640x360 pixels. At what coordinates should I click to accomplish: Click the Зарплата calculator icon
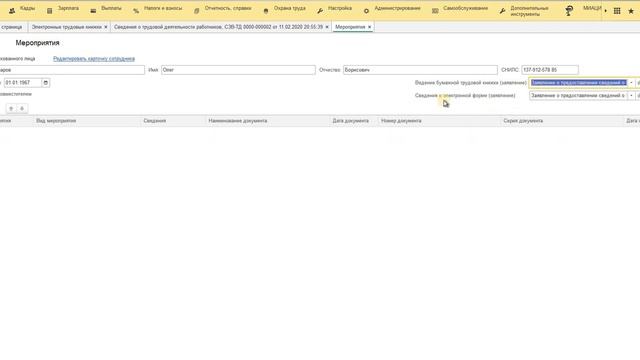click(49, 11)
